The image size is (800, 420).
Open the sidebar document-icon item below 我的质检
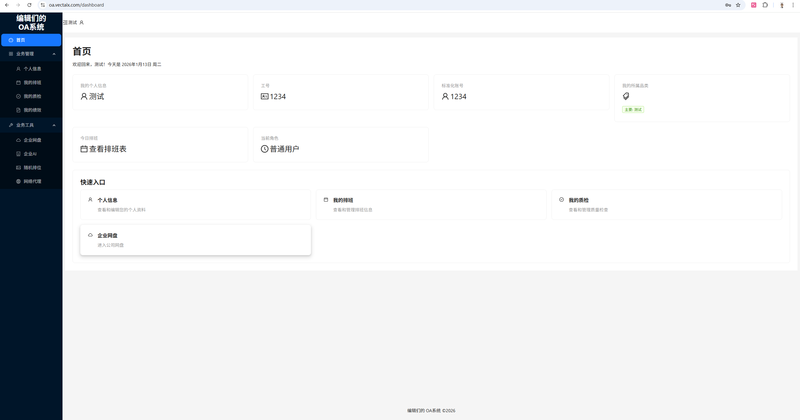(x=31, y=110)
